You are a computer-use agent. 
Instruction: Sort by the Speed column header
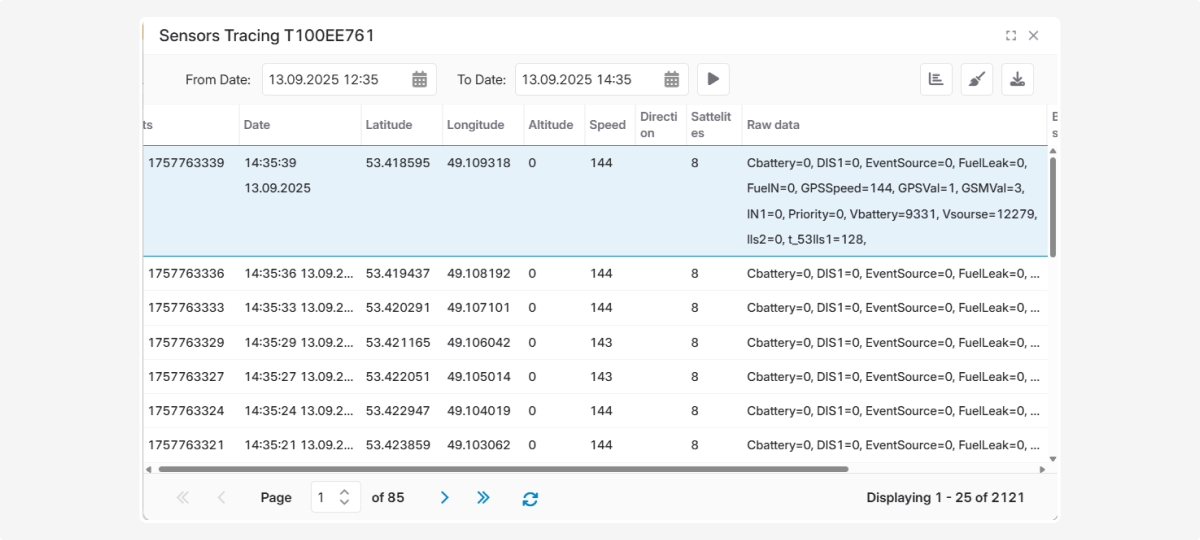[607, 125]
